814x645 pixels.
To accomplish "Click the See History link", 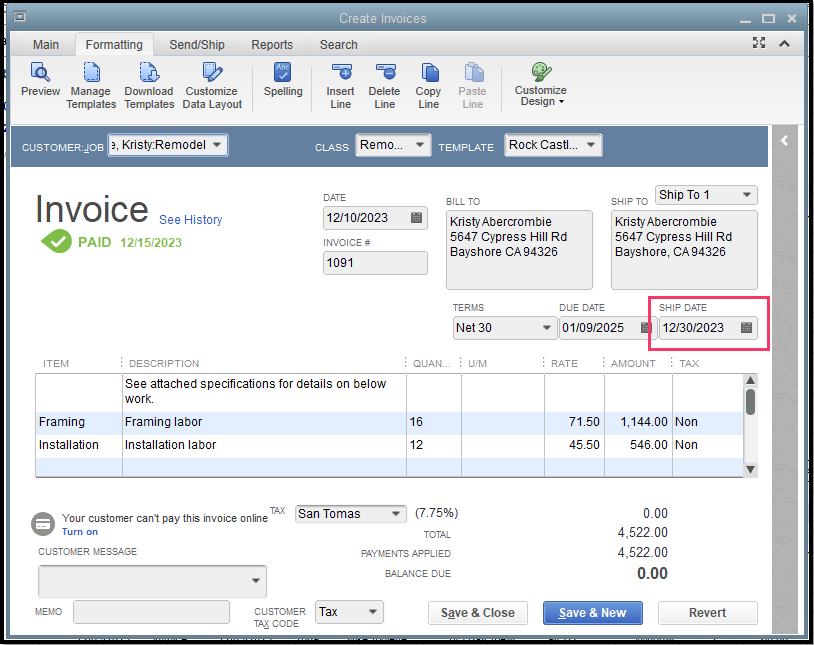I will 190,220.
